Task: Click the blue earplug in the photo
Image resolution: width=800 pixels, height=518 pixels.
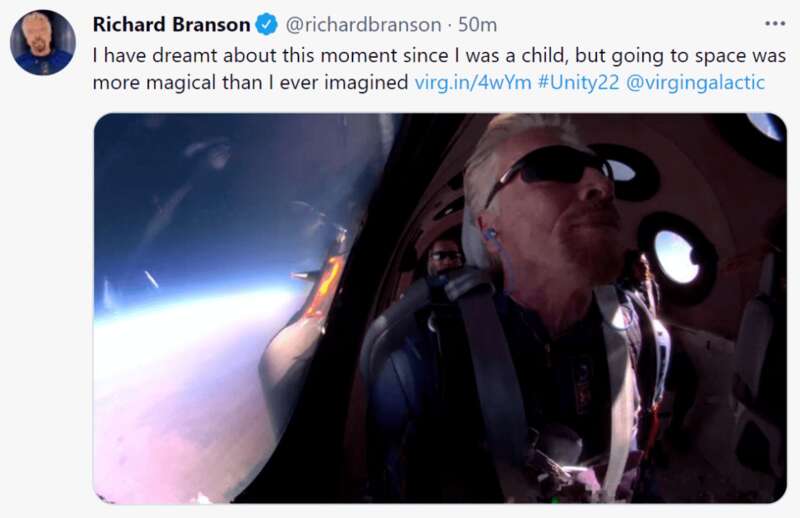Action: click(x=491, y=234)
